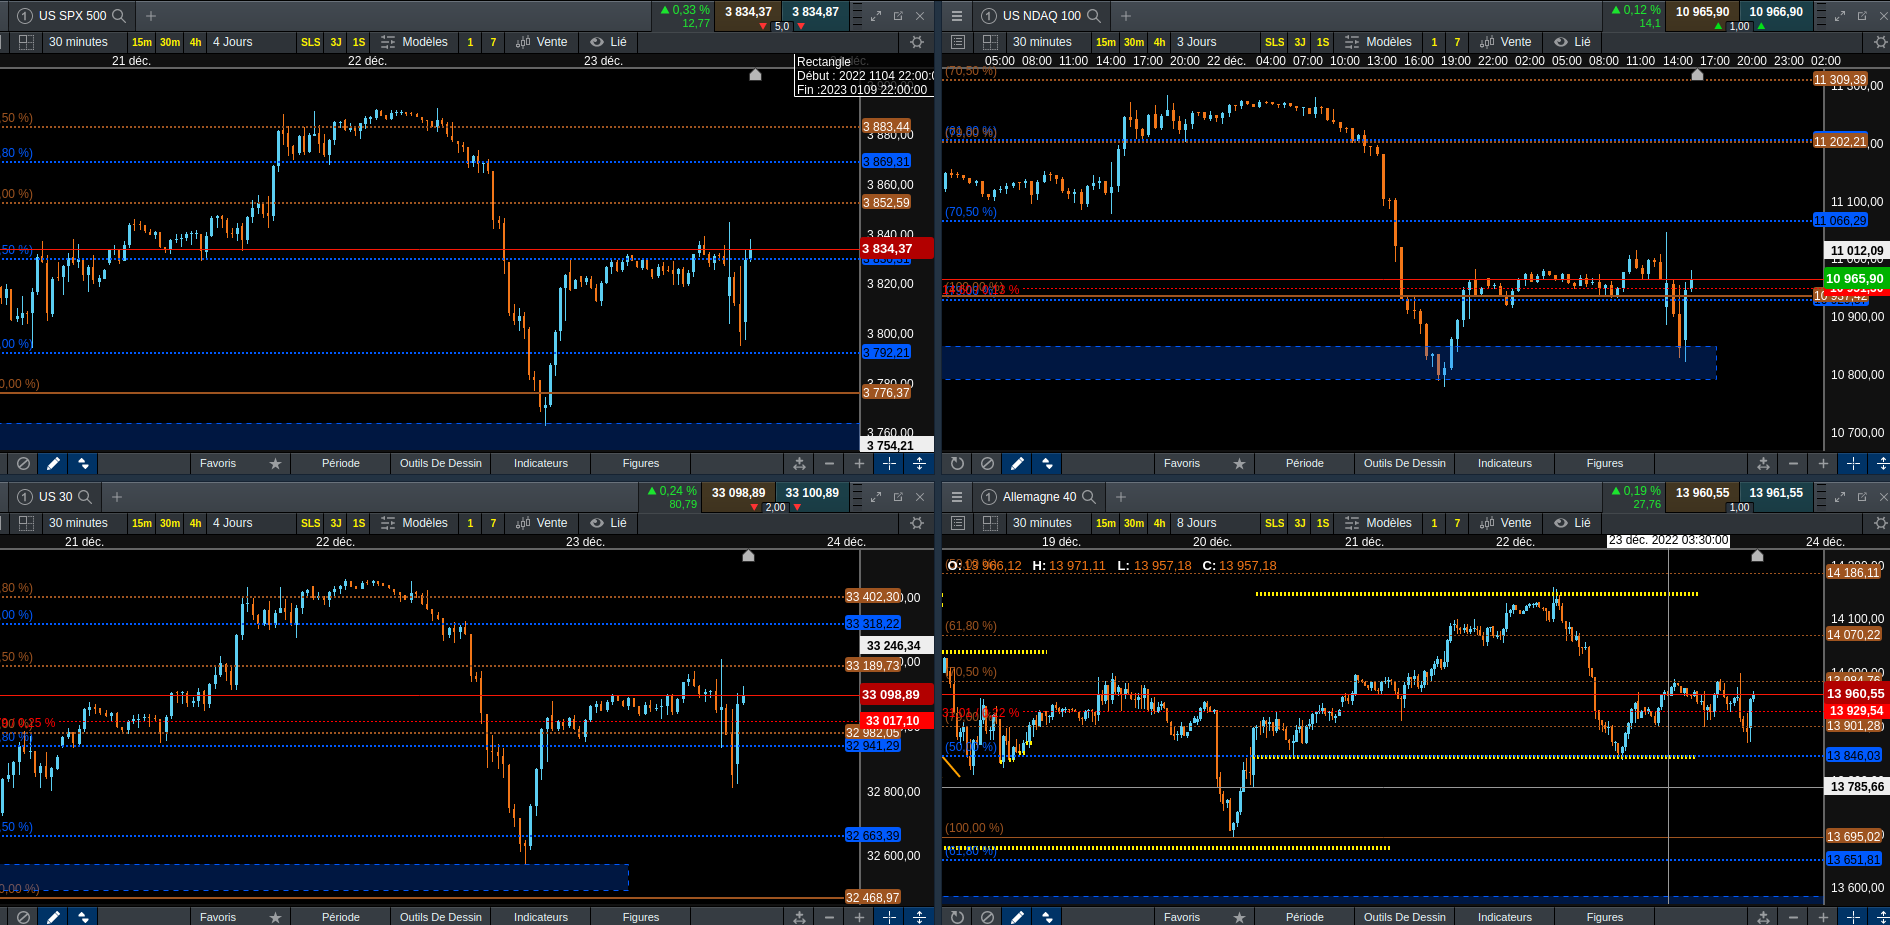Reset chart with refresh icon in US NDAQ 100
This screenshot has height=925, width=1890.
tap(957, 463)
